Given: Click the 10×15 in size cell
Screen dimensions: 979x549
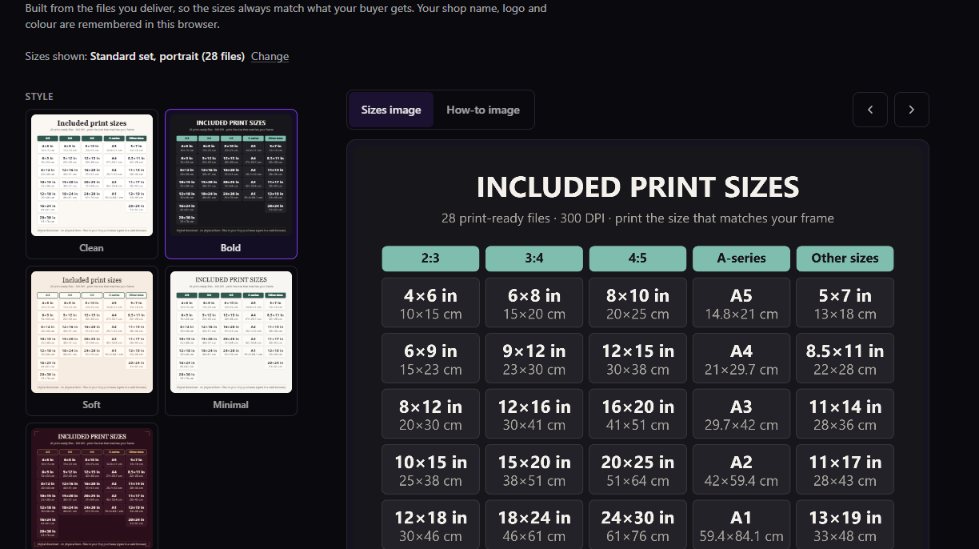Looking at the screenshot, I should point(430,470).
